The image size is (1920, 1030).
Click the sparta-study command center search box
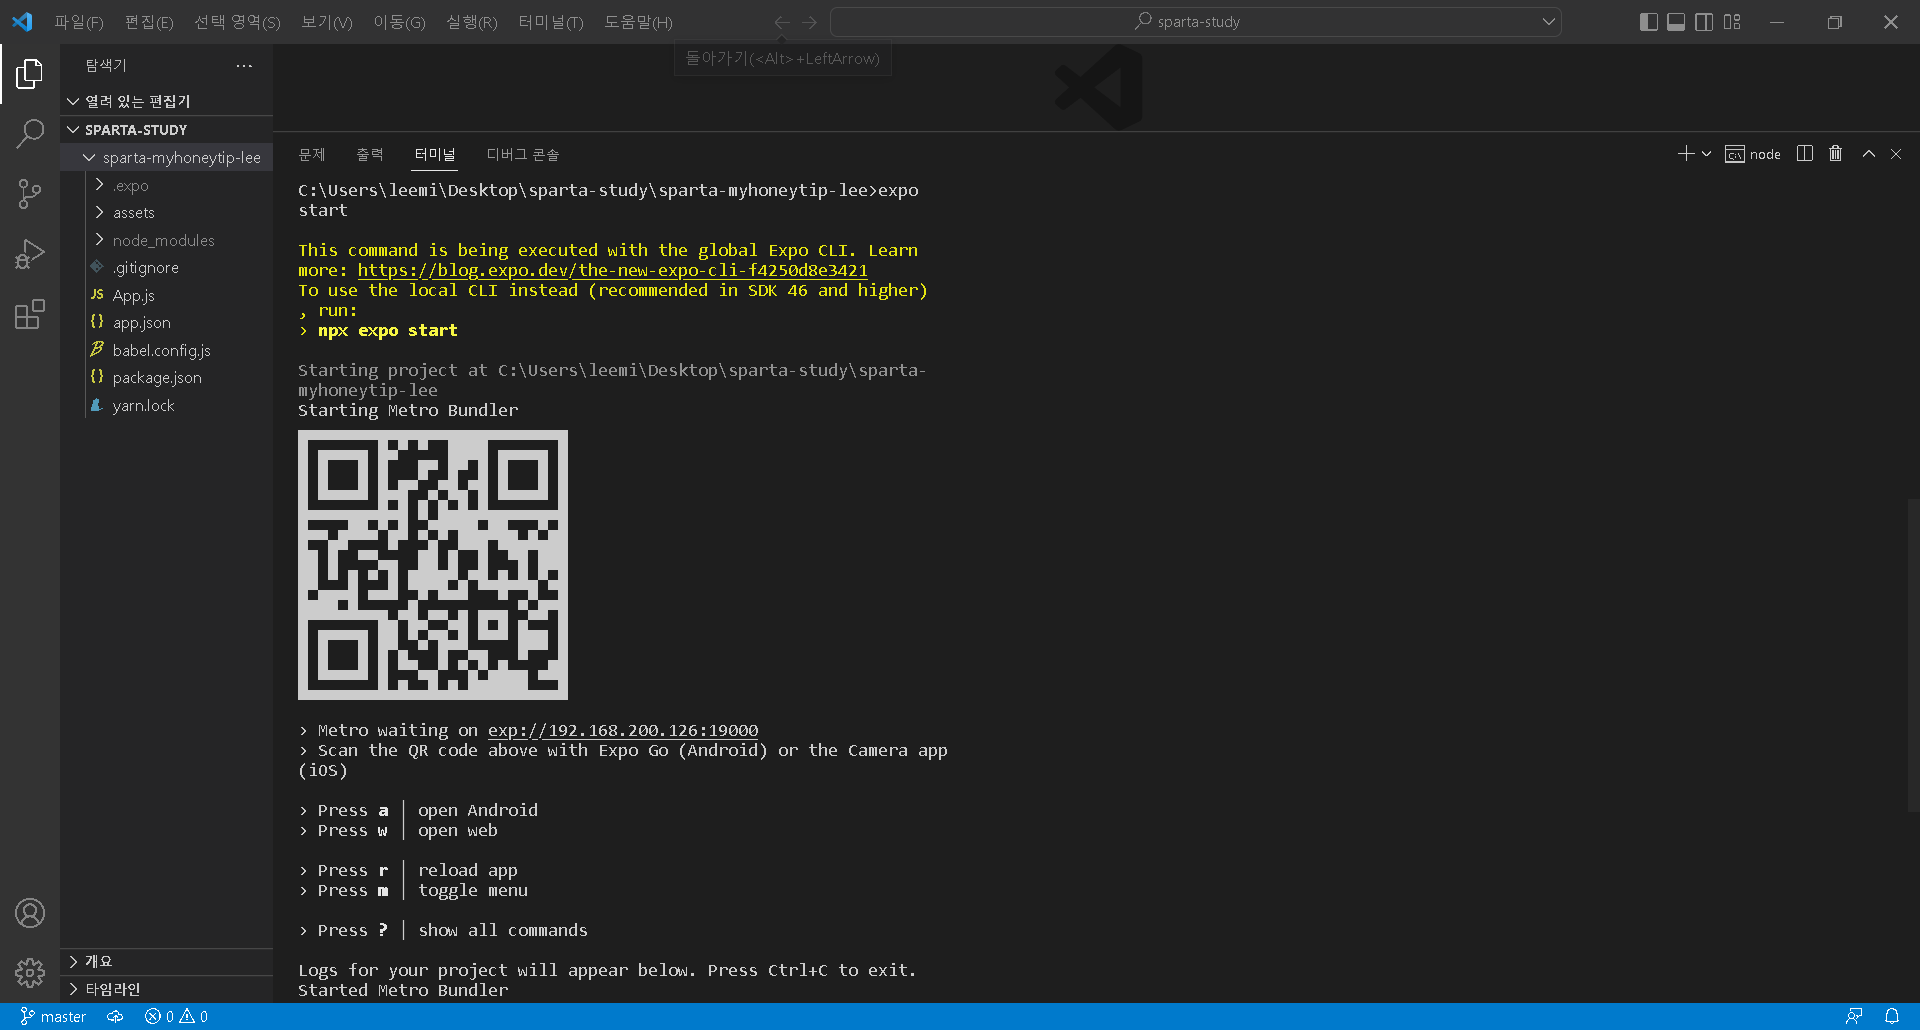point(1196,22)
